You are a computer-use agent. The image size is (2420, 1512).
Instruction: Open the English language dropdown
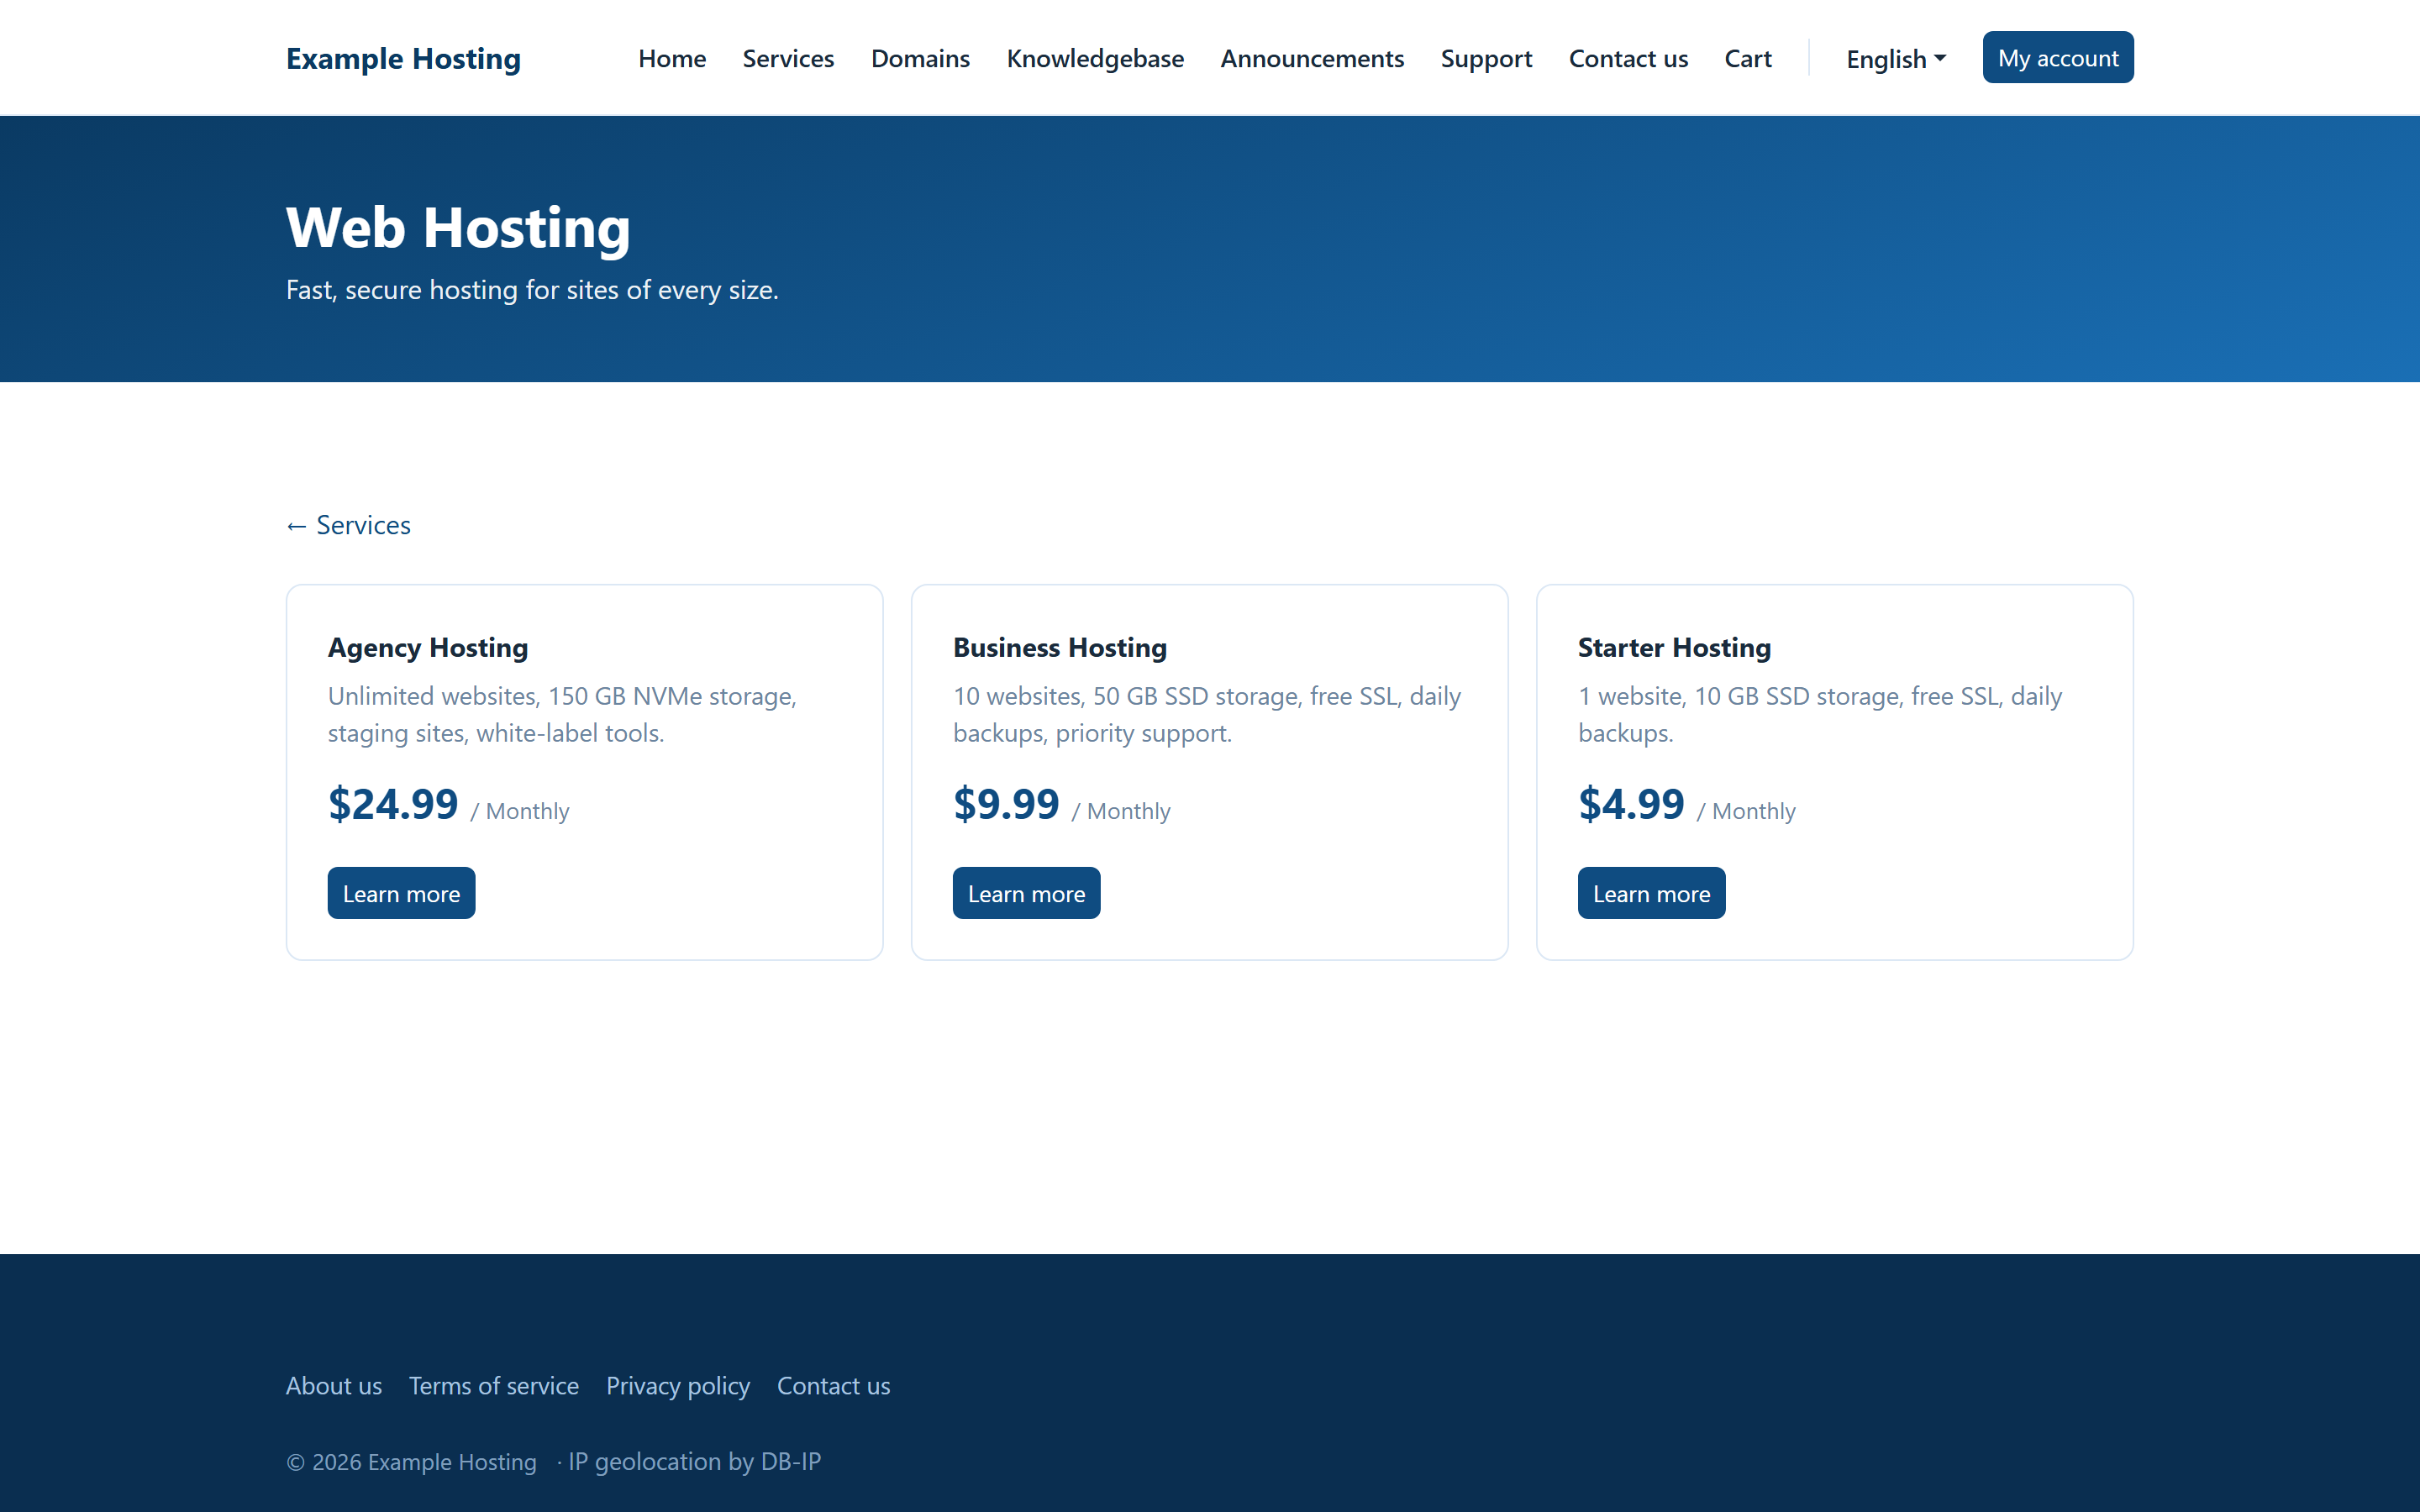point(1896,59)
